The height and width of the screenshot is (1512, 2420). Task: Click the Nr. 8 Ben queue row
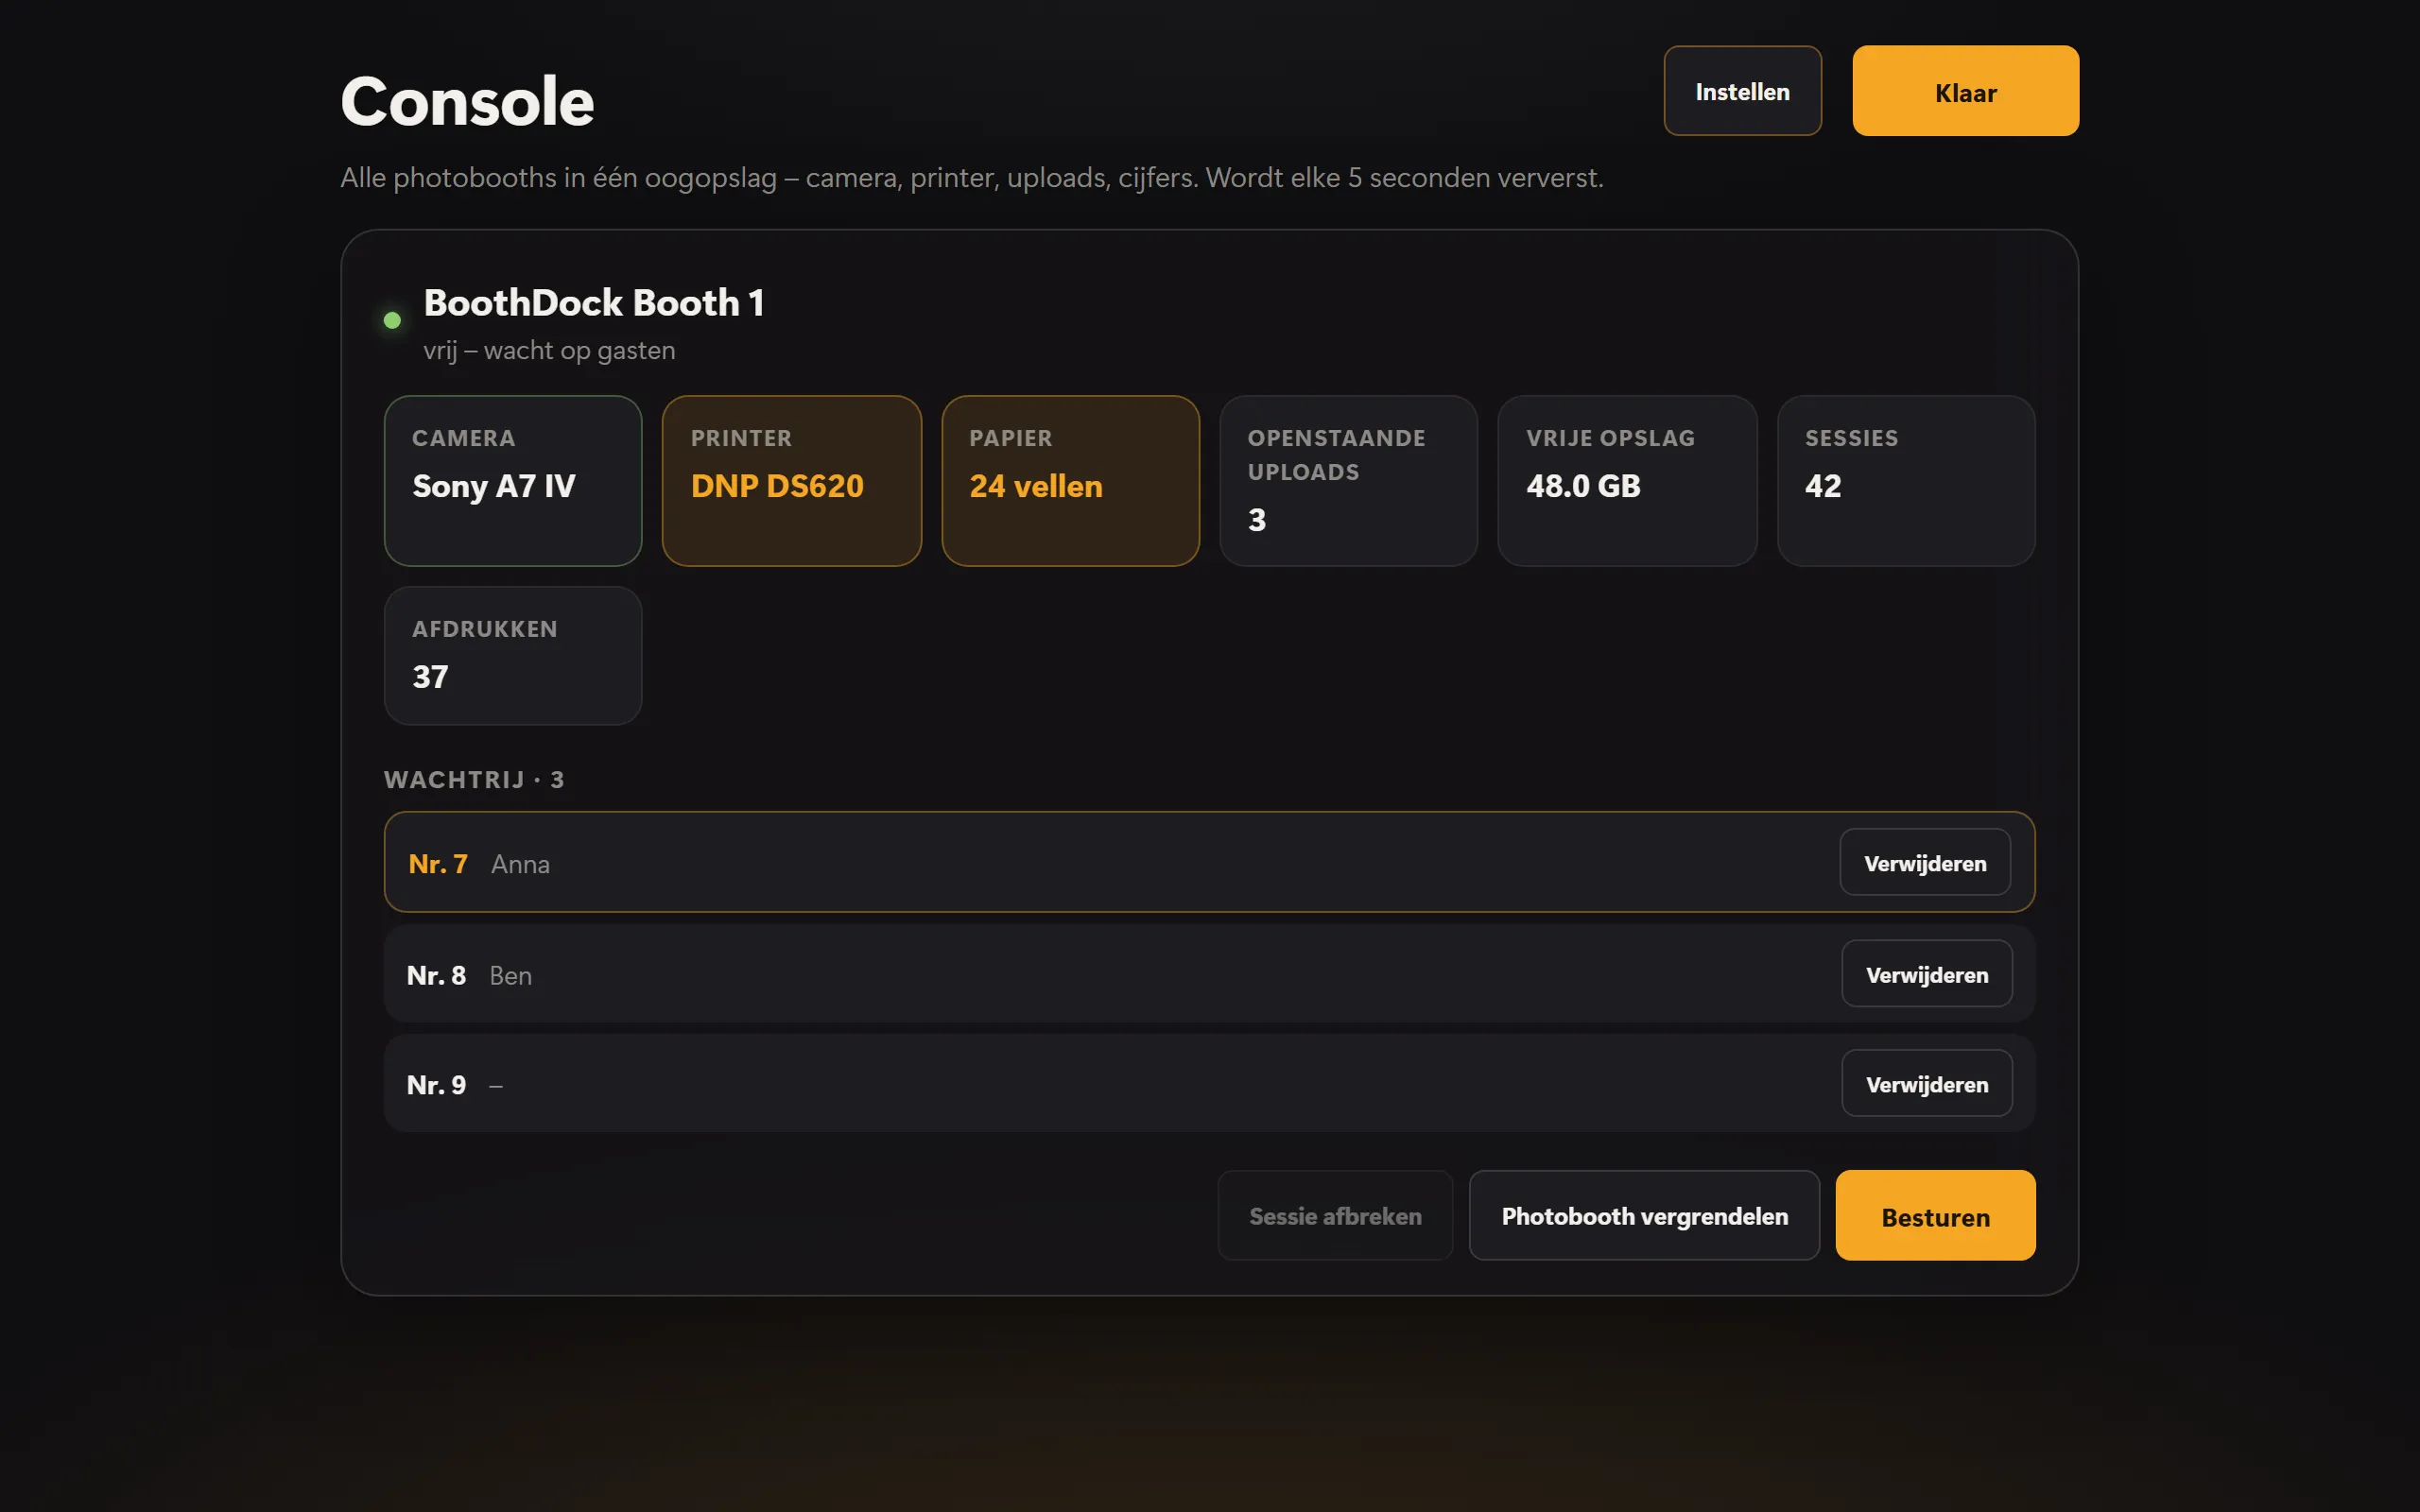point(1209,974)
